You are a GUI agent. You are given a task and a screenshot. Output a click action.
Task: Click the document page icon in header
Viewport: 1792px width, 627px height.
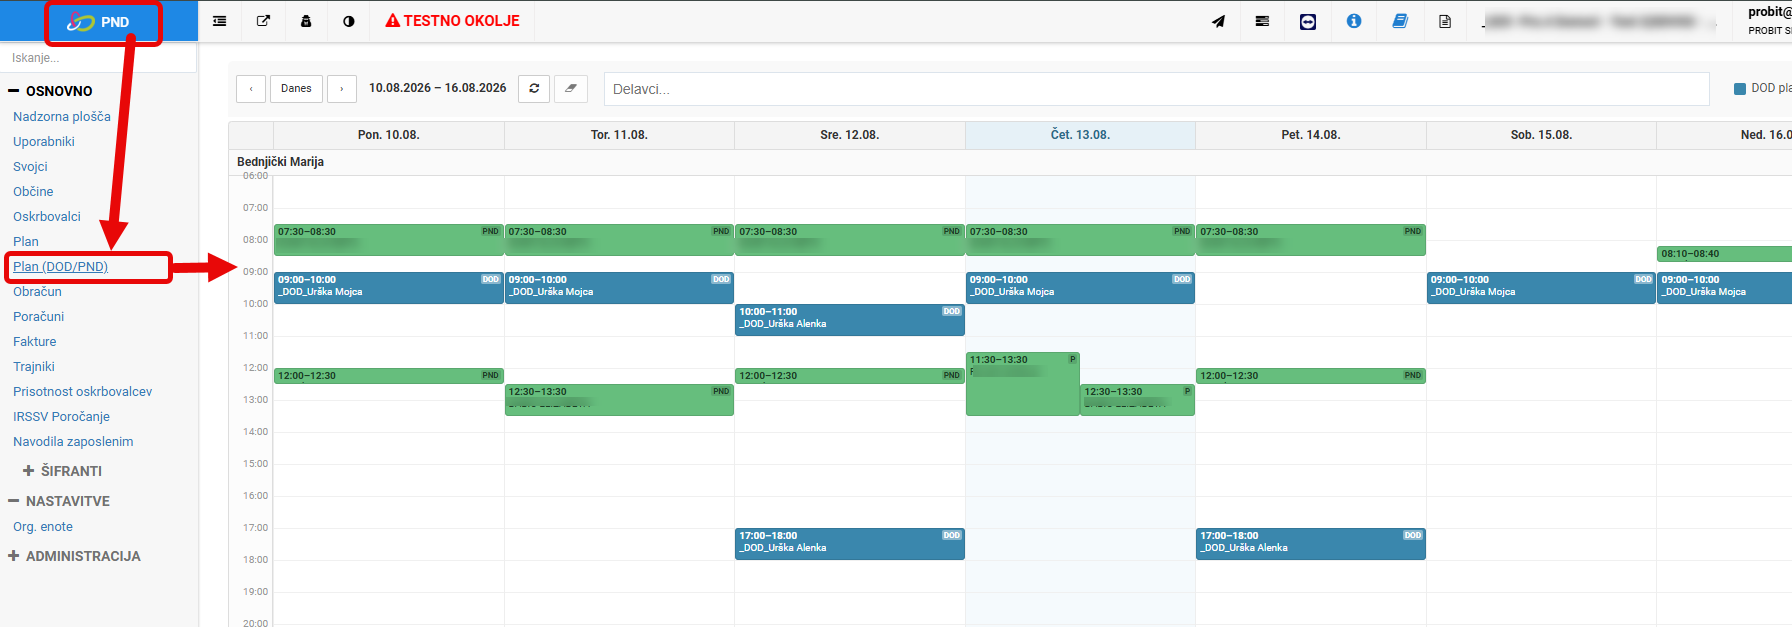[x=1445, y=21]
